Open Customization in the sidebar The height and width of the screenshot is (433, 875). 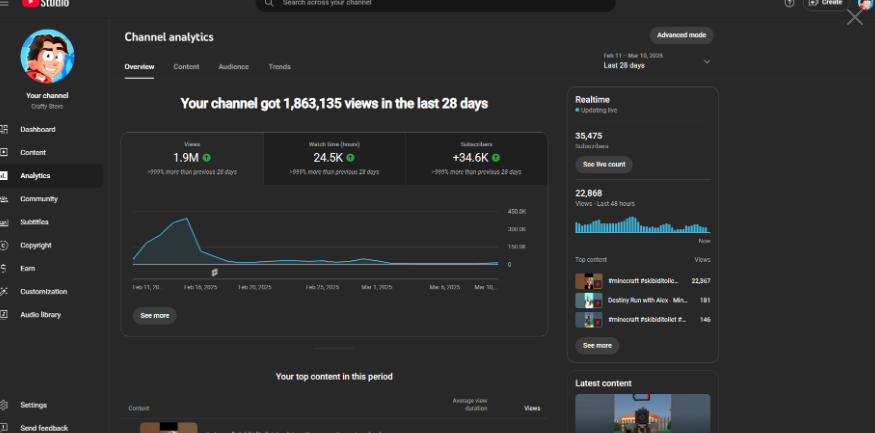pos(44,292)
